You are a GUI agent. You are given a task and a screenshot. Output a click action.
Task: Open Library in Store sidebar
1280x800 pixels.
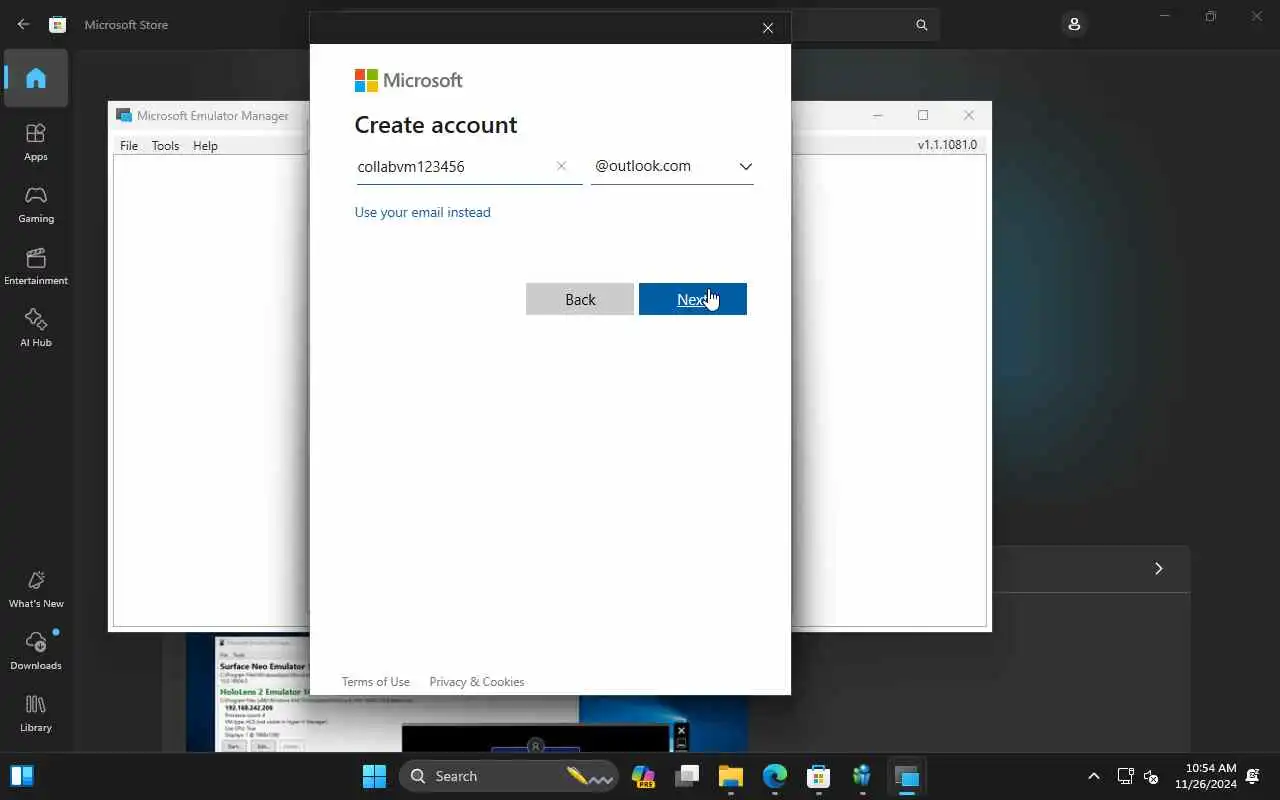[x=36, y=713]
